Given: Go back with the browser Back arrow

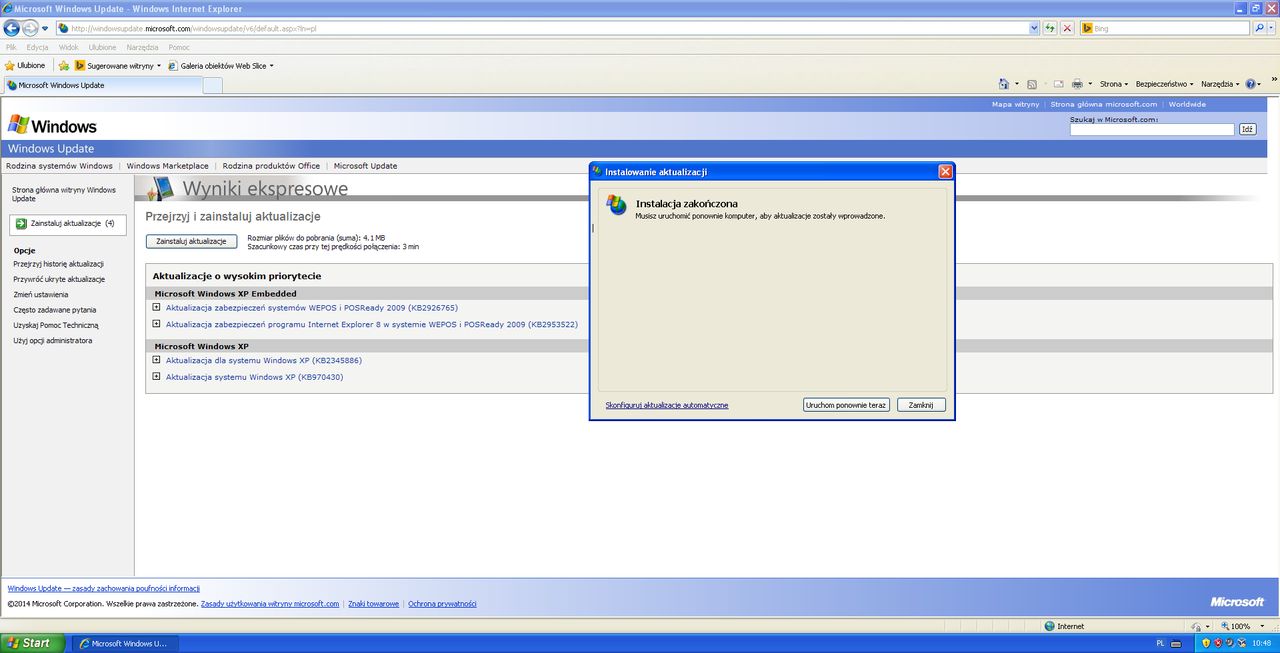Looking at the screenshot, I should pos(12,28).
